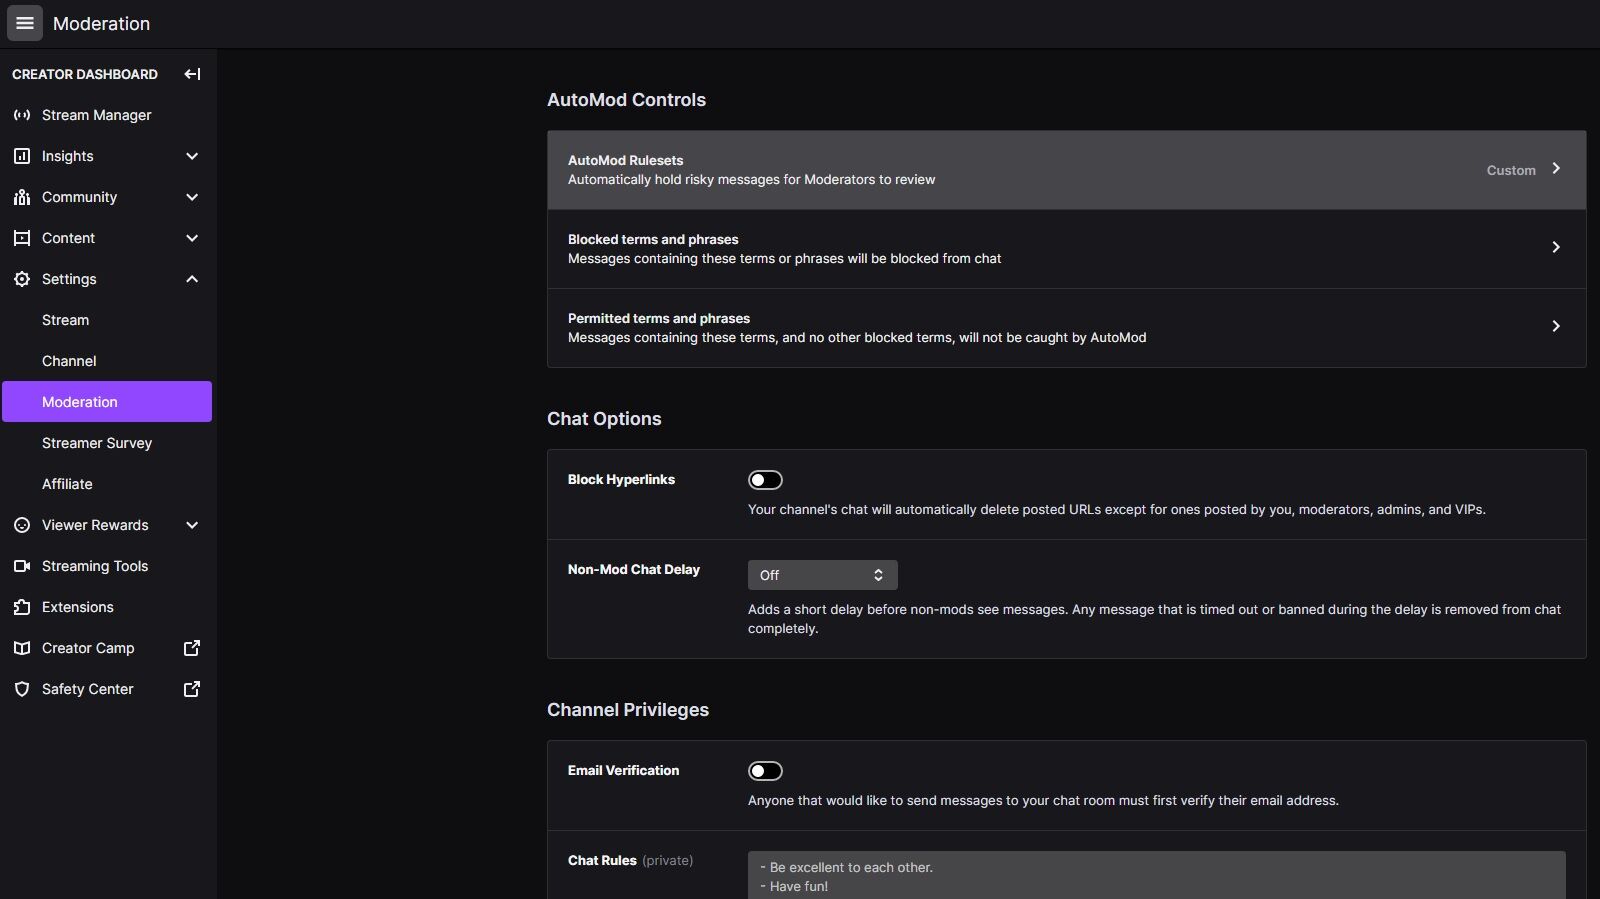Click the Insights chart icon
This screenshot has height=899, width=1600.
tap(22, 156)
